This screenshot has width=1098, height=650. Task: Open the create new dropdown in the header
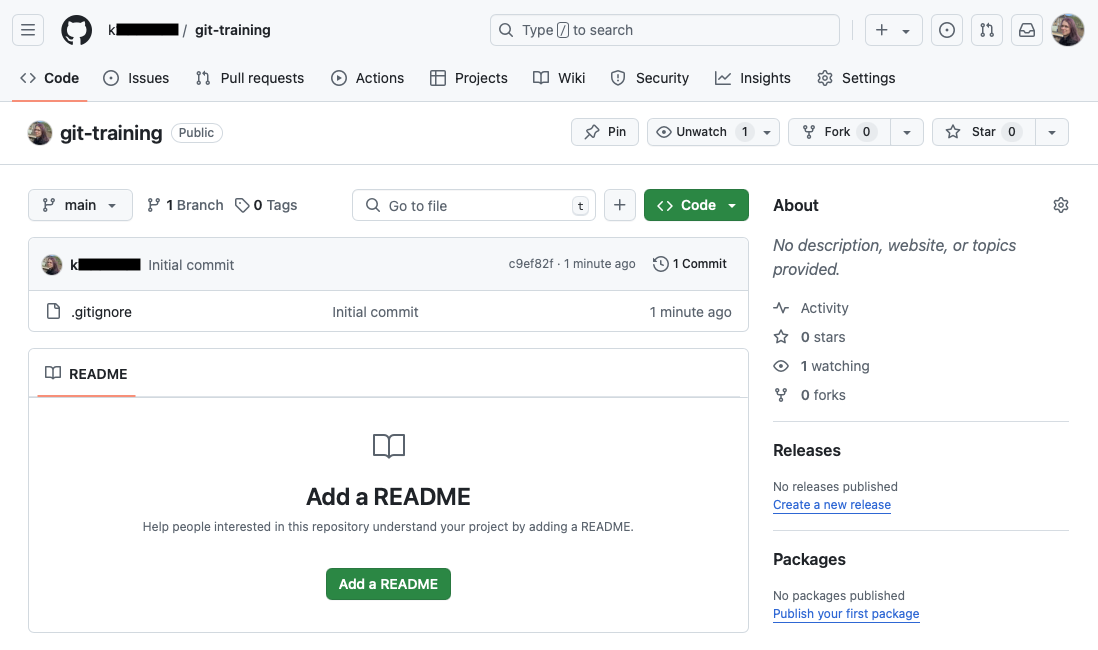point(893,29)
